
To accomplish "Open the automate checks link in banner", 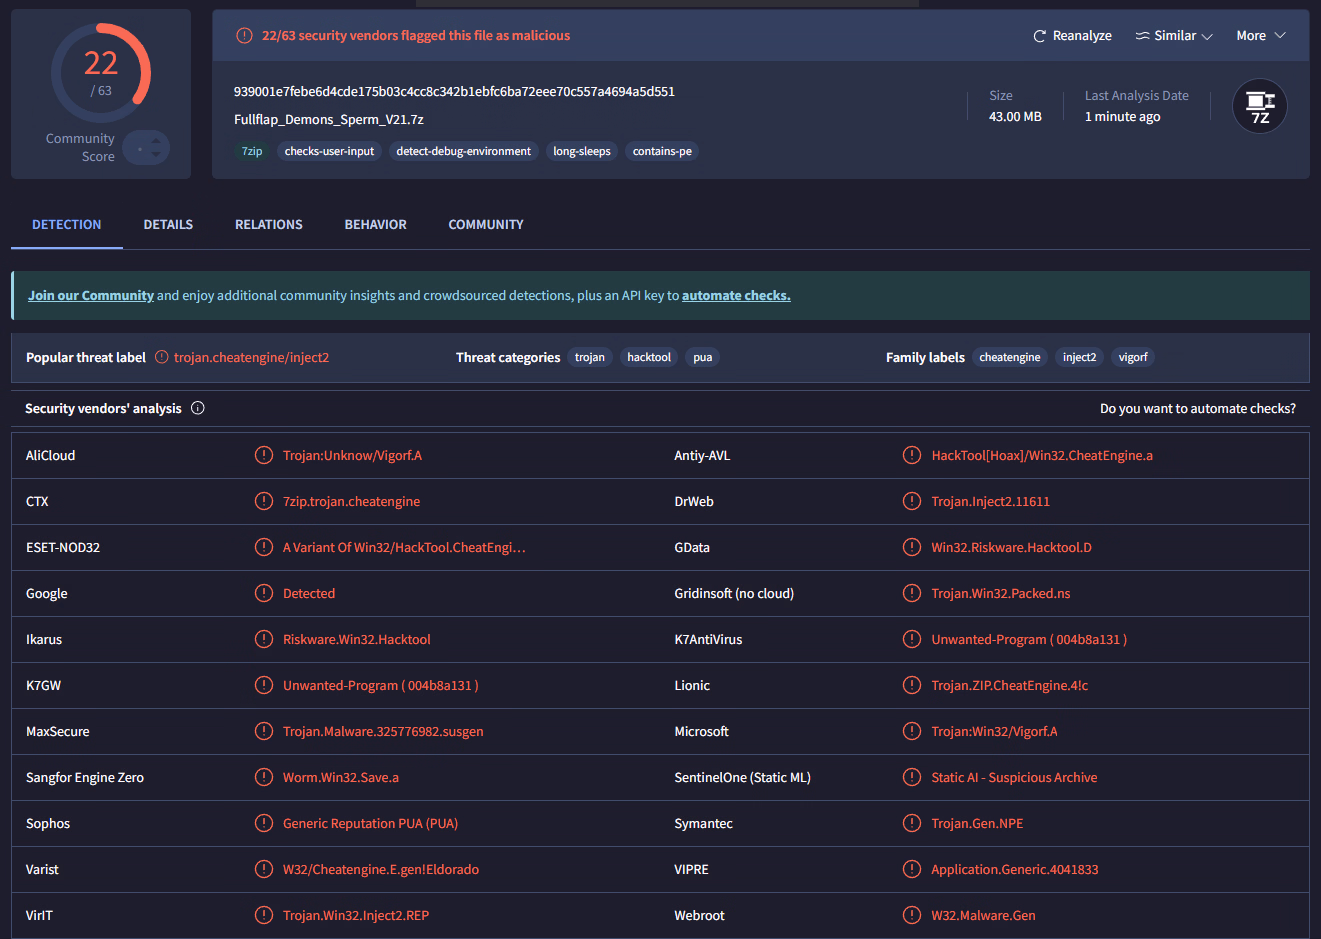I will 736,296.
